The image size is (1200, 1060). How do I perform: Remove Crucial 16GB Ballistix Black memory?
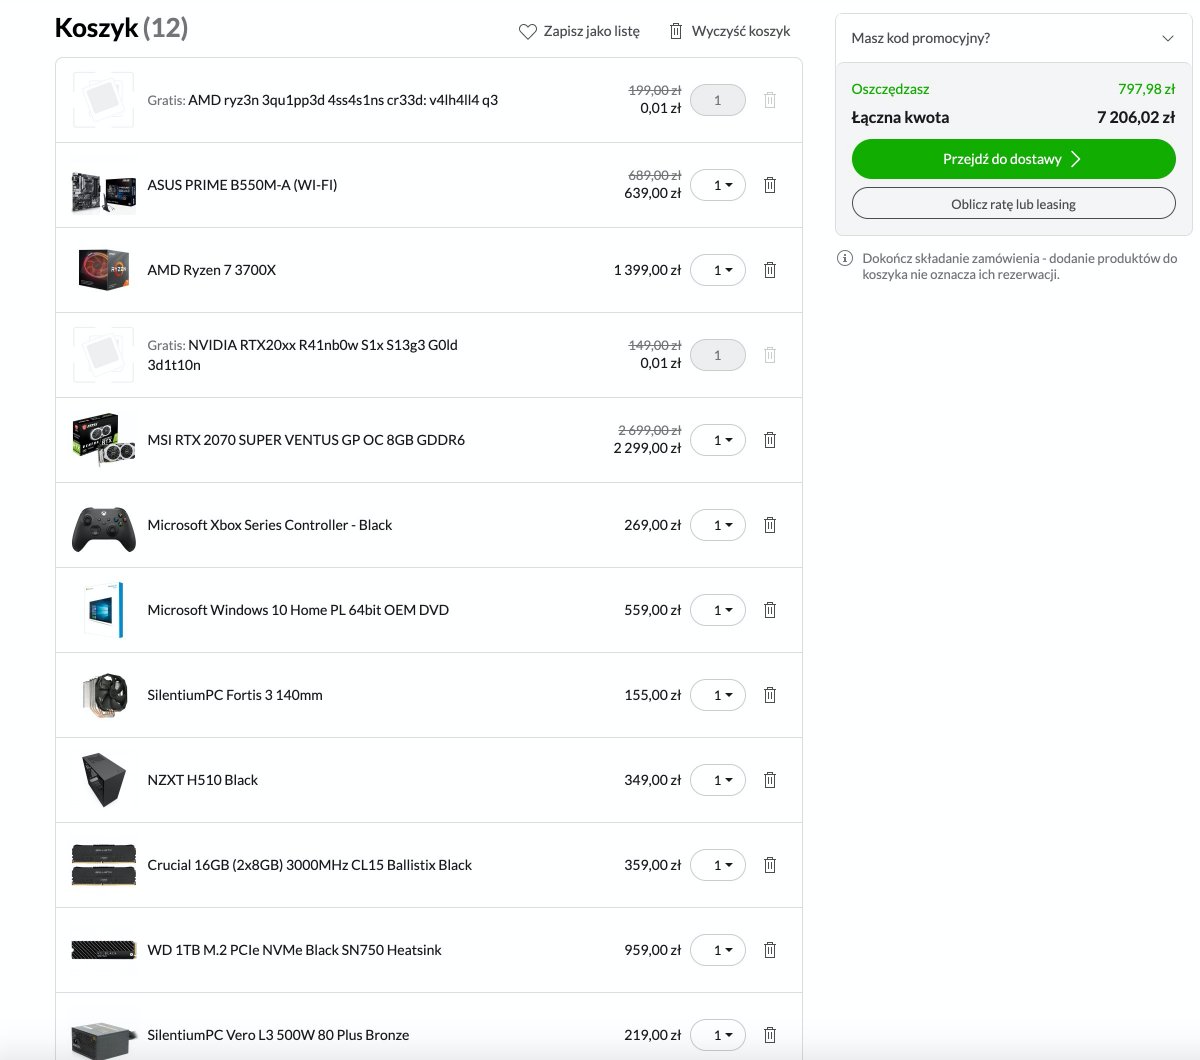coord(770,865)
